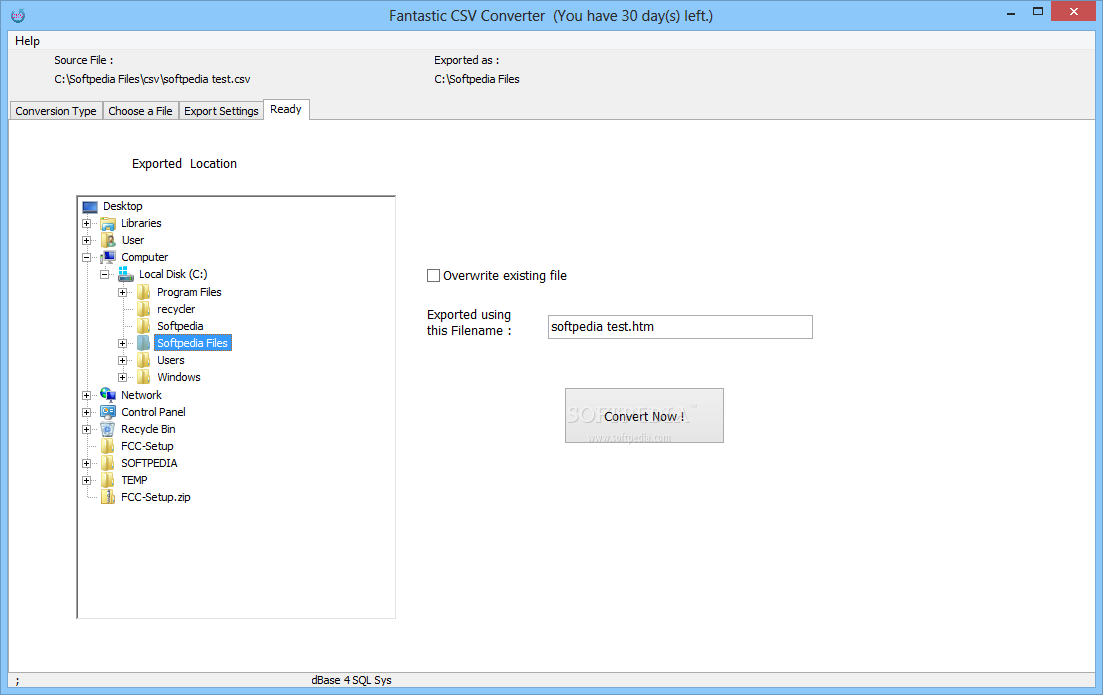Select the Recycle Bin label
Image resolution: width=1103 pixels, height=695 pixels.
pyautogui.click(x=148, y=429)
